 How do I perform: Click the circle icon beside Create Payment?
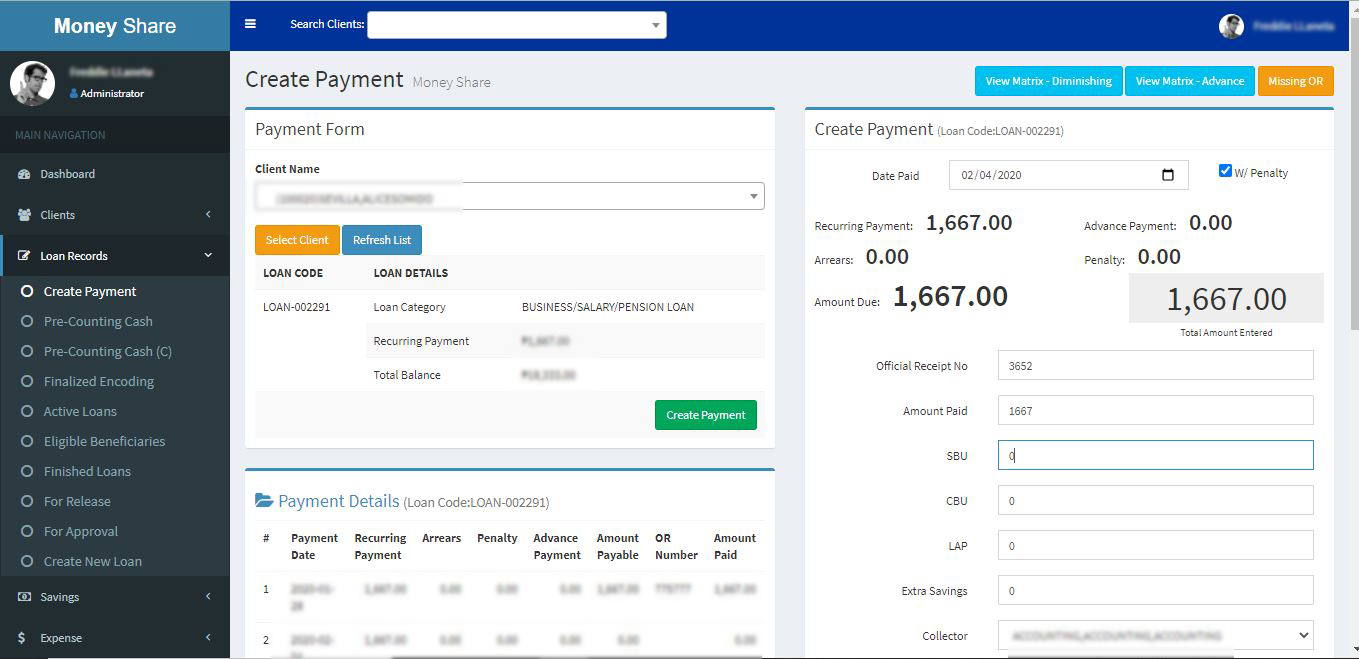point(27,291)
